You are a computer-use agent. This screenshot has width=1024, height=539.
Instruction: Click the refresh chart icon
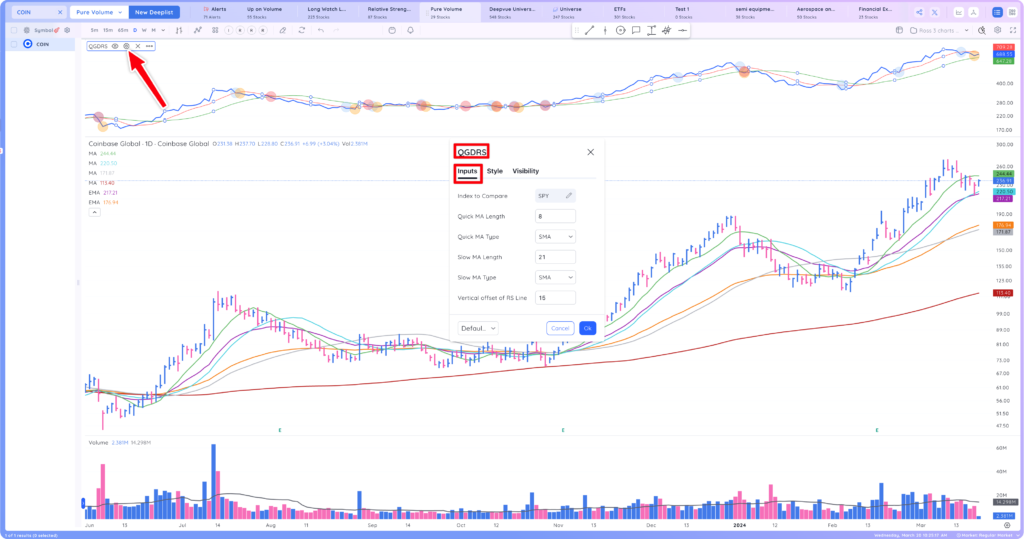coord(302,30)
